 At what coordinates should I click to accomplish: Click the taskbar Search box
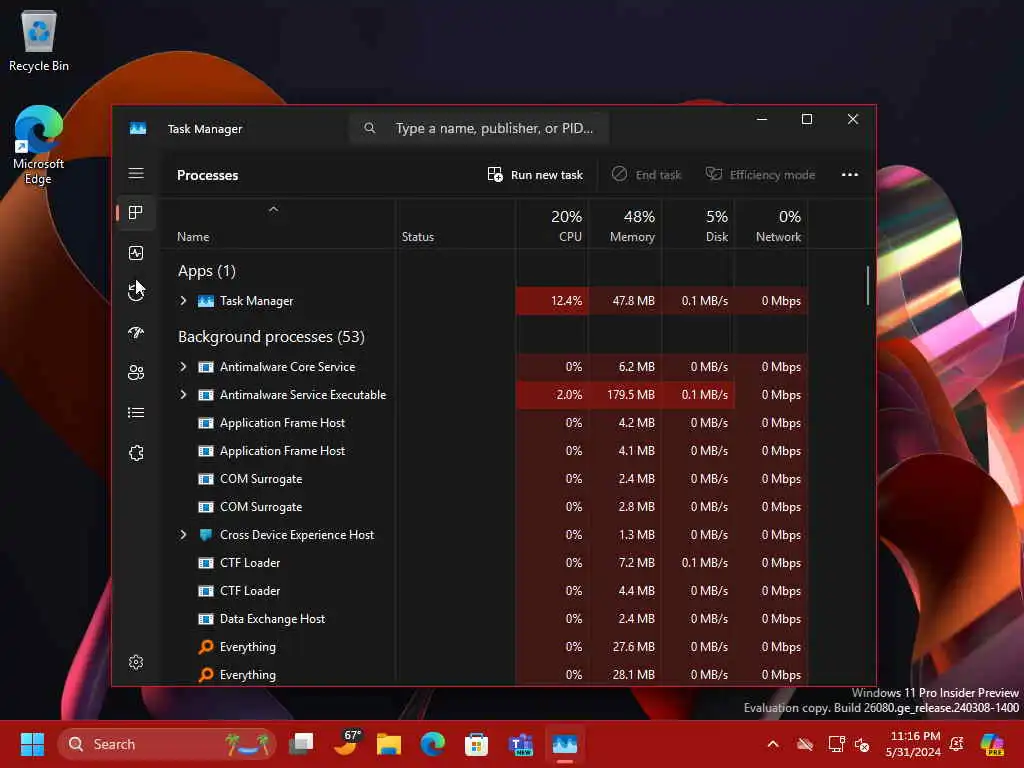tap(167, 744)
